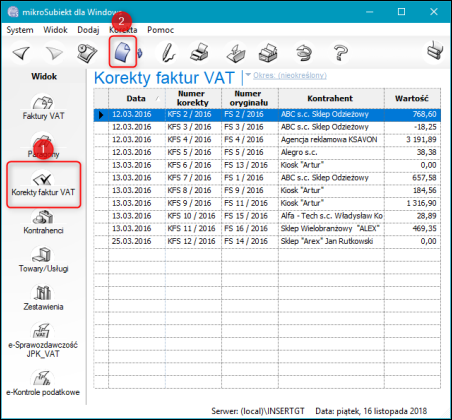Sort by the Wartość column header
452x420 pixels.
412,98
